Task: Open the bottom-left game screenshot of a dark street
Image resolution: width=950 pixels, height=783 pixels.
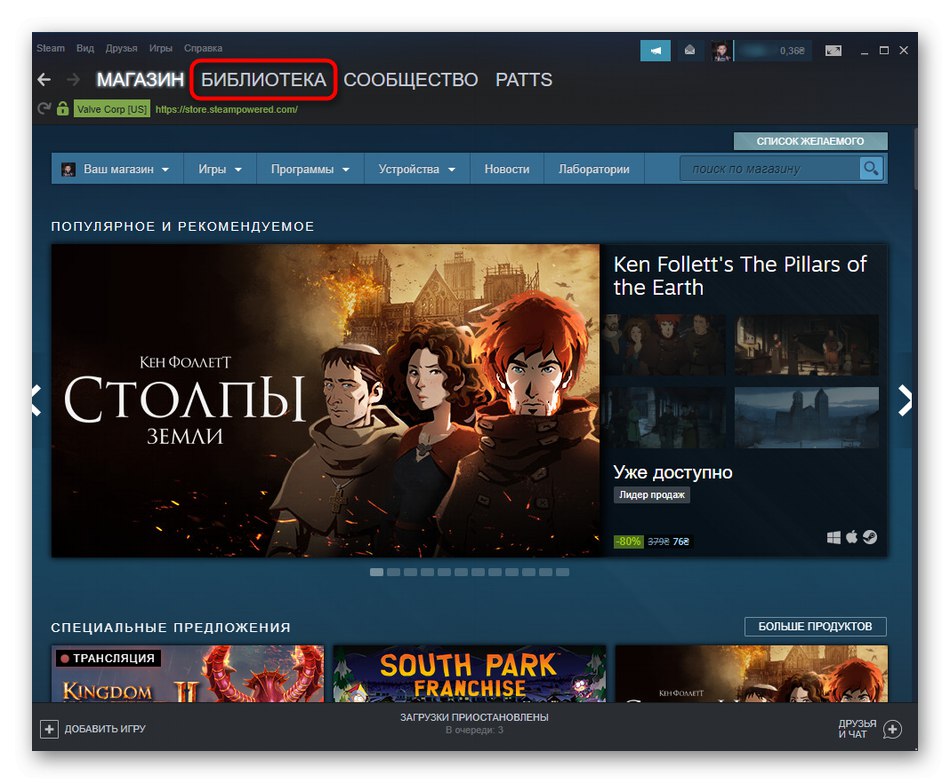Action: click(x=665, y=418)
